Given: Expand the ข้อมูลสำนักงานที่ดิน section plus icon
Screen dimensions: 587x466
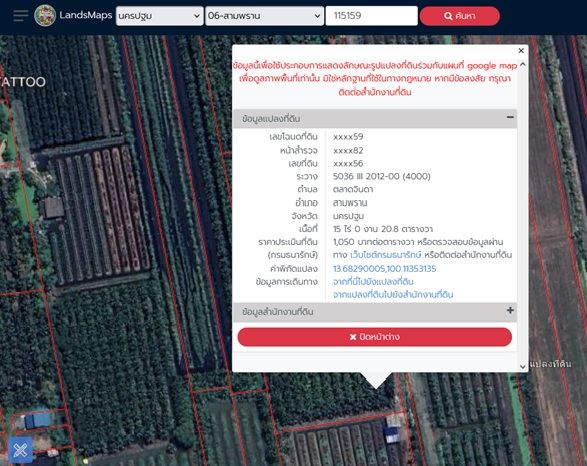Looking at the screenshot, I should click(x=510, y=310).
